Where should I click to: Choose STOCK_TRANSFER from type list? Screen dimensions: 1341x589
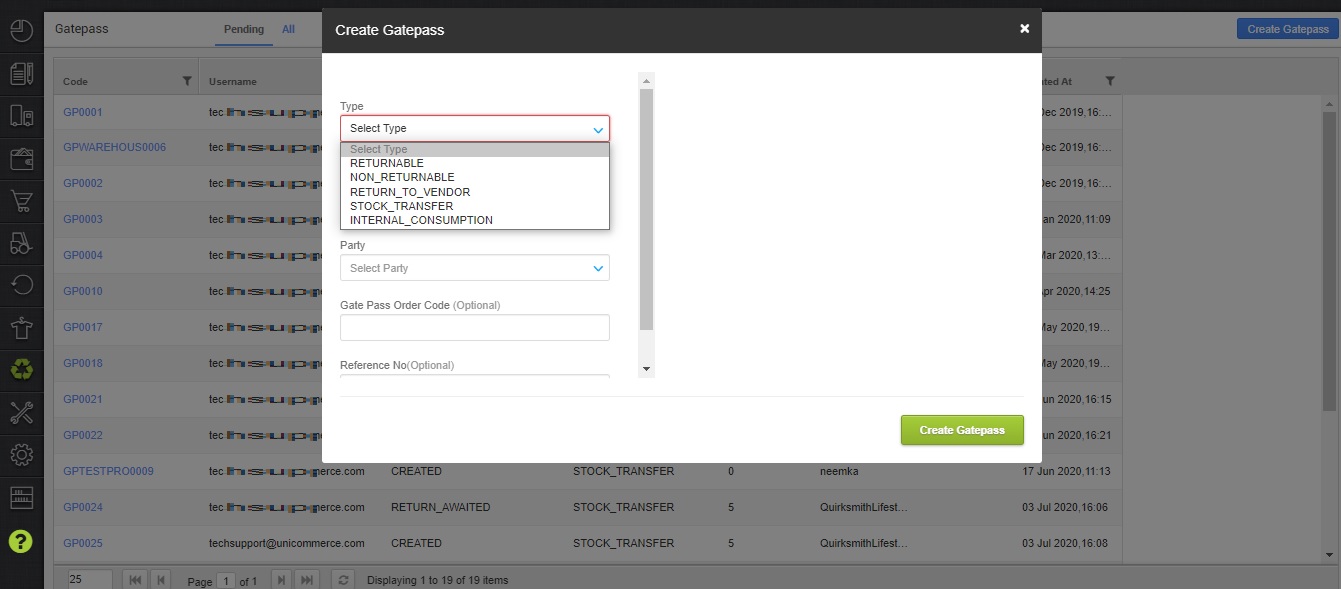pyautogui.click(x=475, y=206)
